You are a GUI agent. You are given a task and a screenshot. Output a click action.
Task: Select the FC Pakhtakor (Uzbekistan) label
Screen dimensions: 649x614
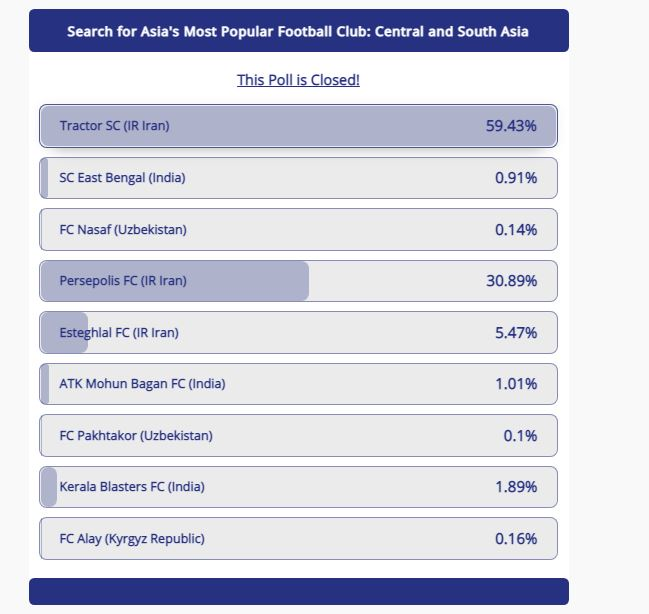[136, 436]
